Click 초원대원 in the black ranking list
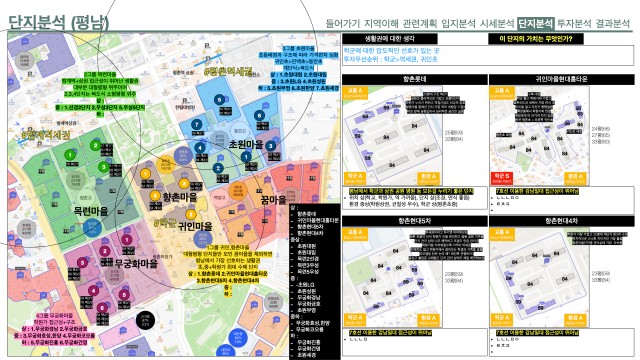Screen dimensions: 640x360 click(307, 247)
